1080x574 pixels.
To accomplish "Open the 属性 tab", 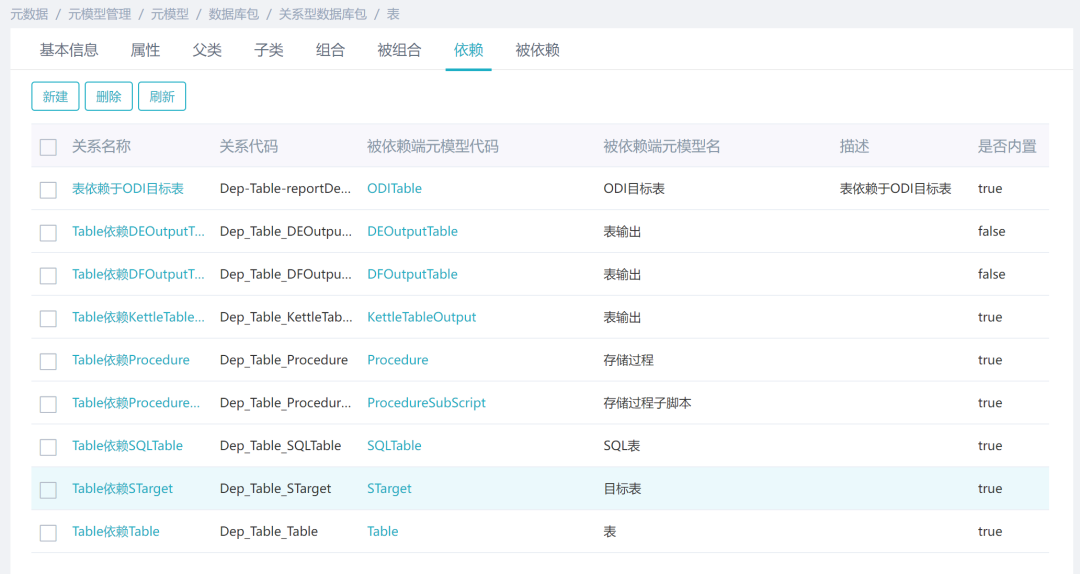I will coord(145,50).
